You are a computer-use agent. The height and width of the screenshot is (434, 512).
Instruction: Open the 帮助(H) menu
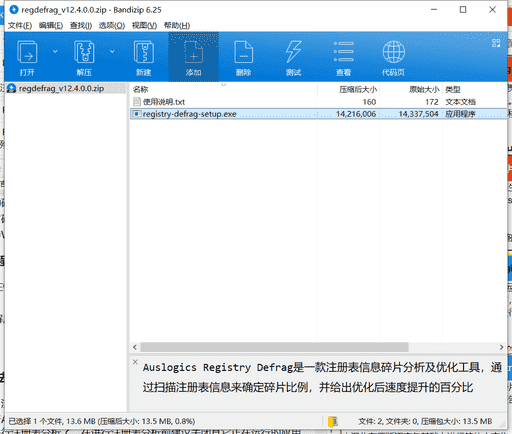pos(177,25)
